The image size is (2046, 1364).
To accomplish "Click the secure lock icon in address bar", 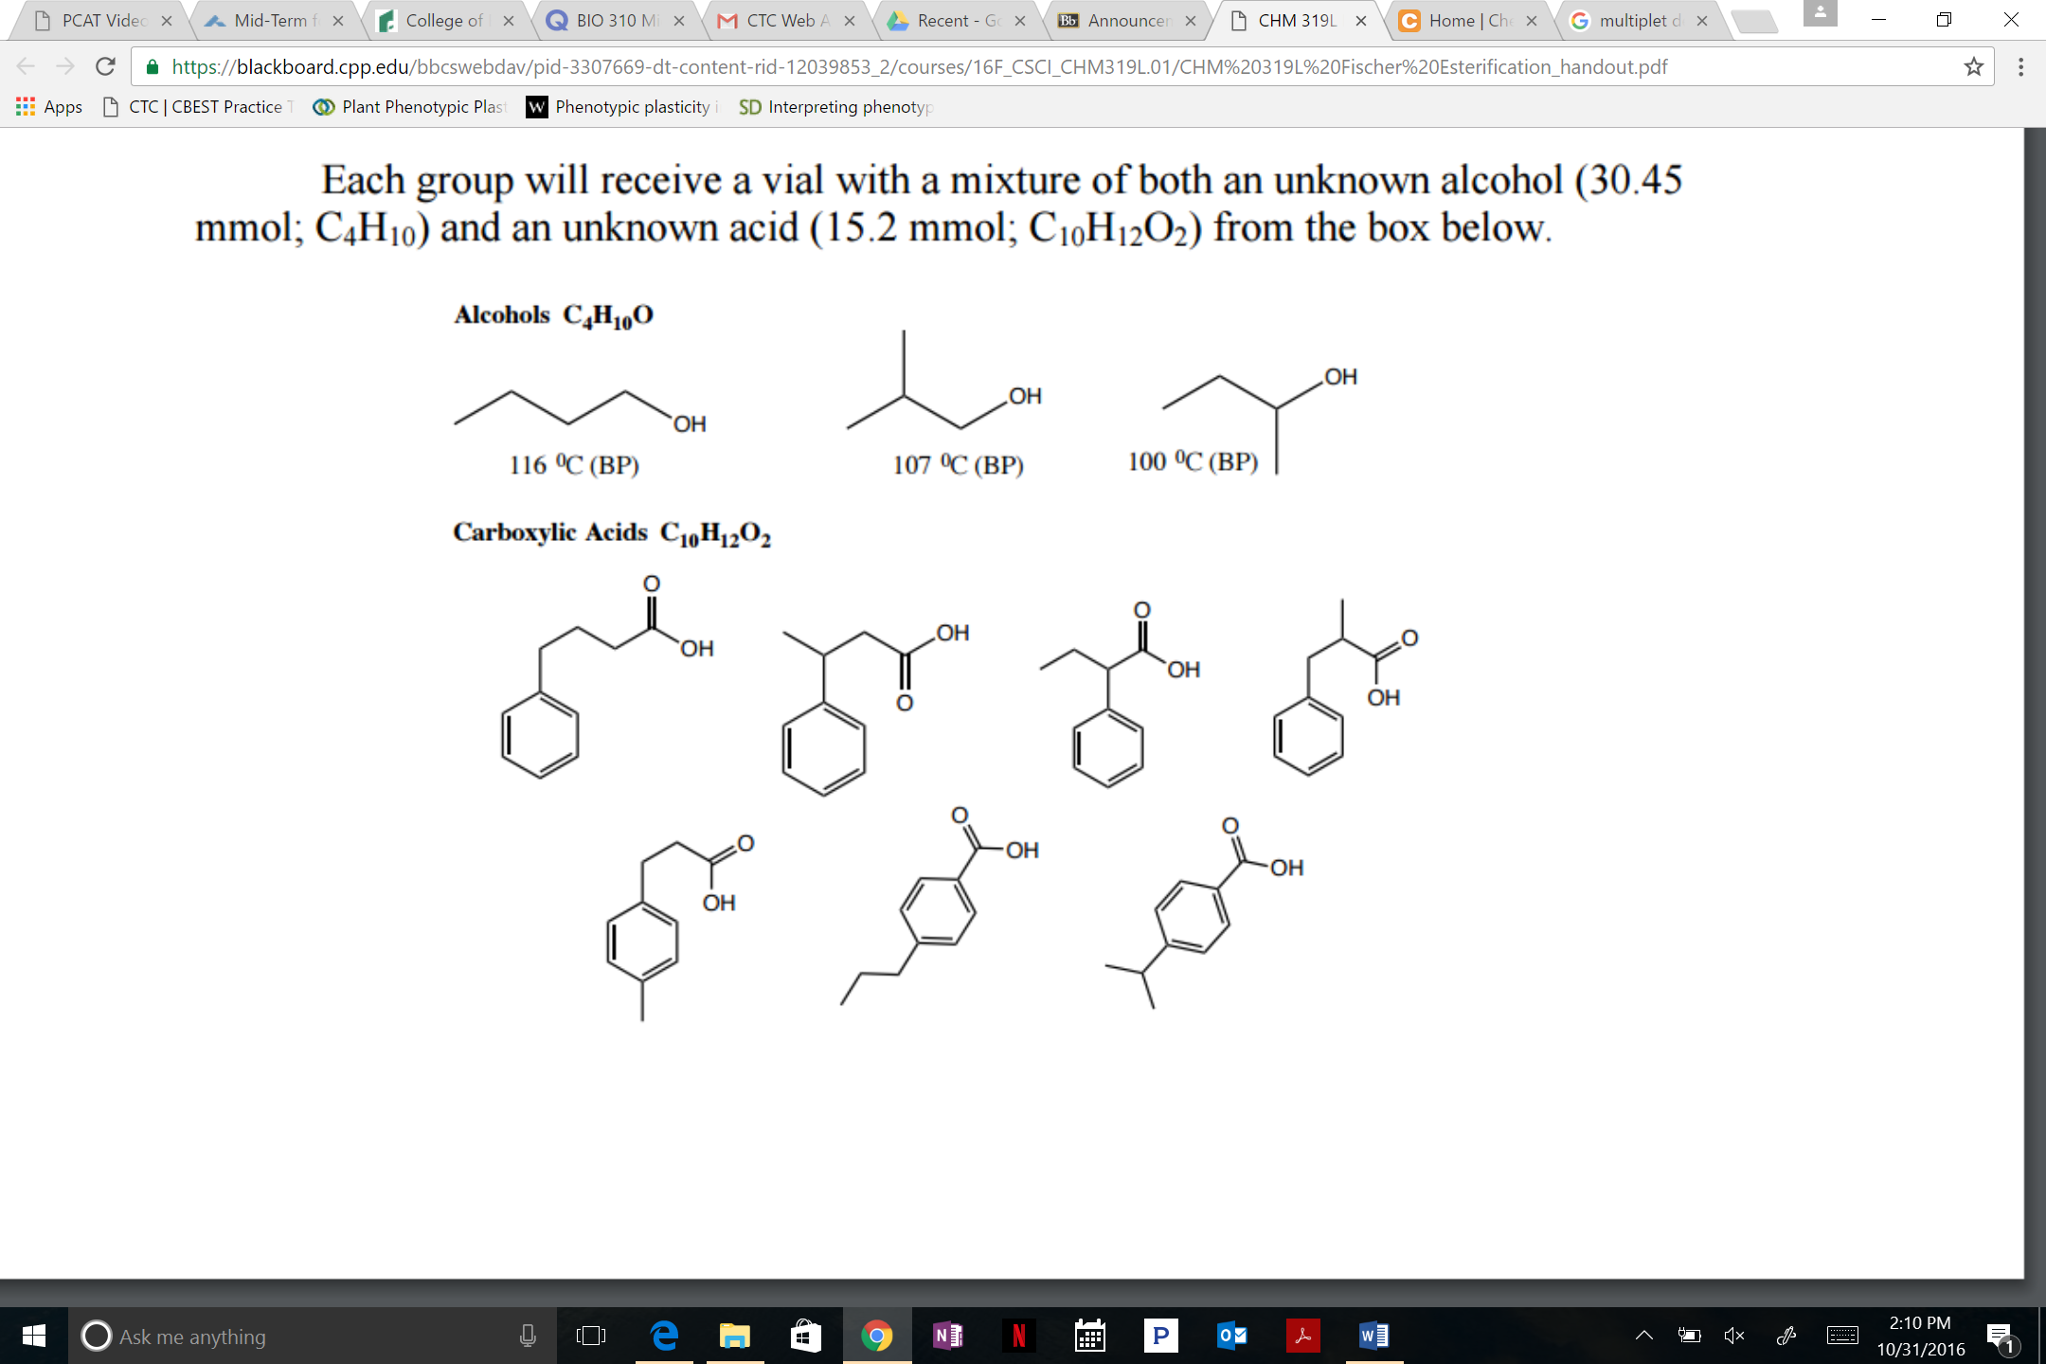I will (152, 67).
